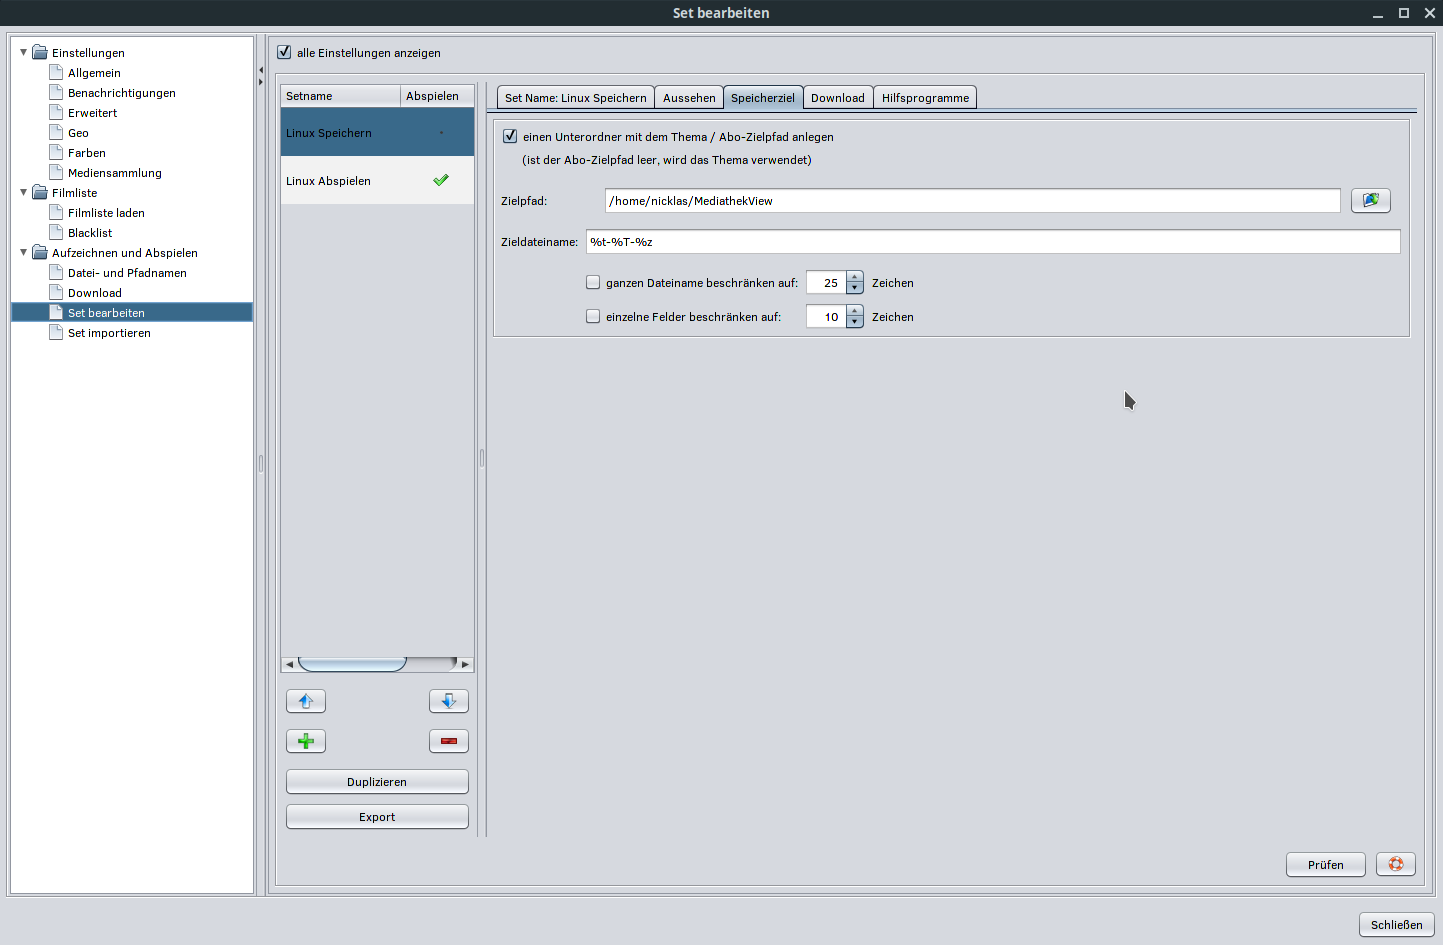Collapse the Filmliste tree node
The height and width of the screenshot is (945, 1443).
pyautogui.click(x=24, y=192)
